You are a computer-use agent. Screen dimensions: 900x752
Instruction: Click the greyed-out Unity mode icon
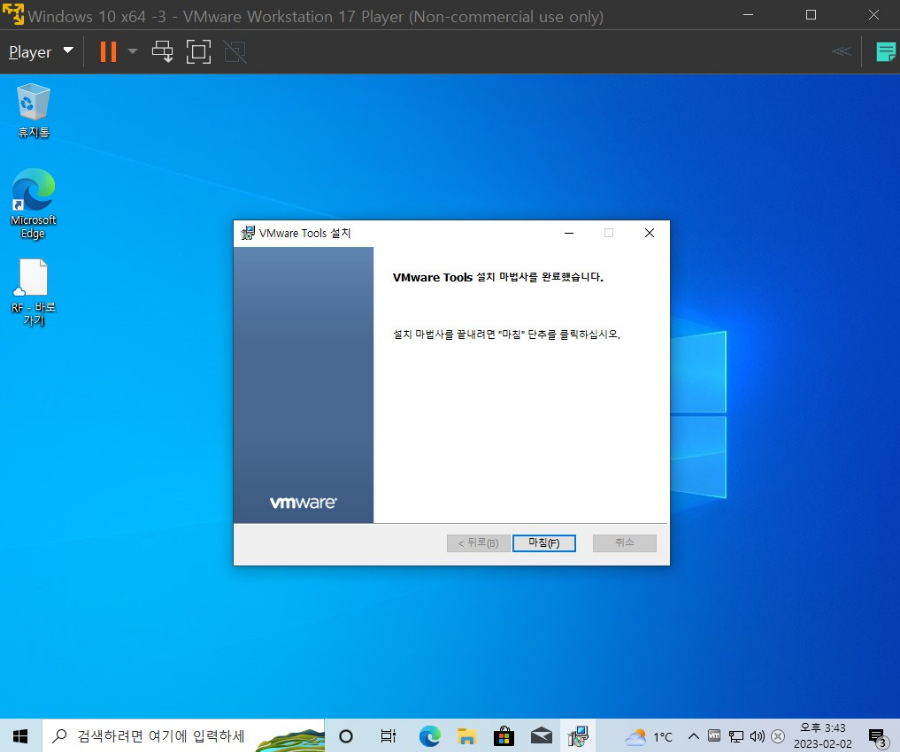tap(235, 52)
